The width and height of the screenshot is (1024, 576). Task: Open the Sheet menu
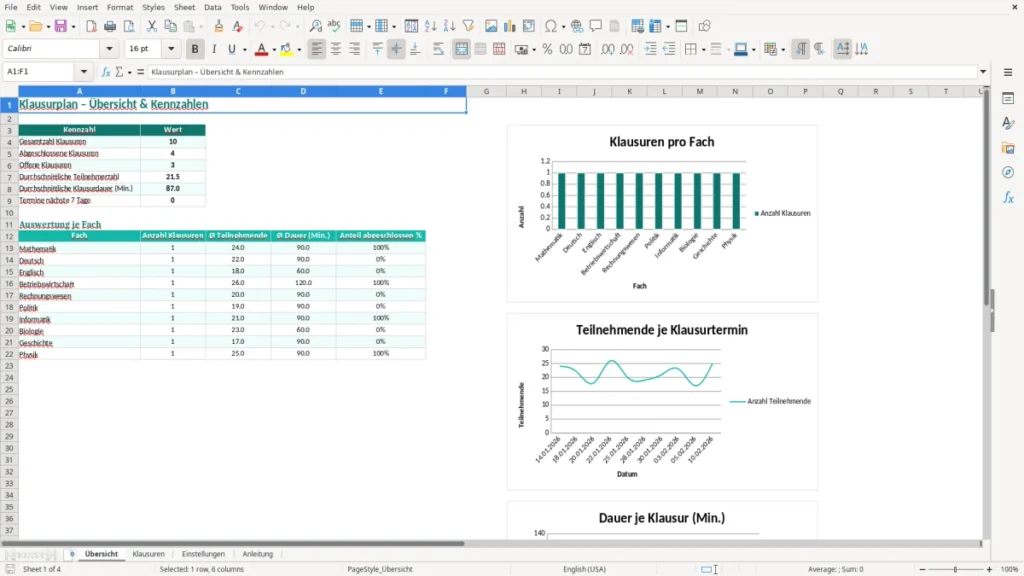[184, 7]
